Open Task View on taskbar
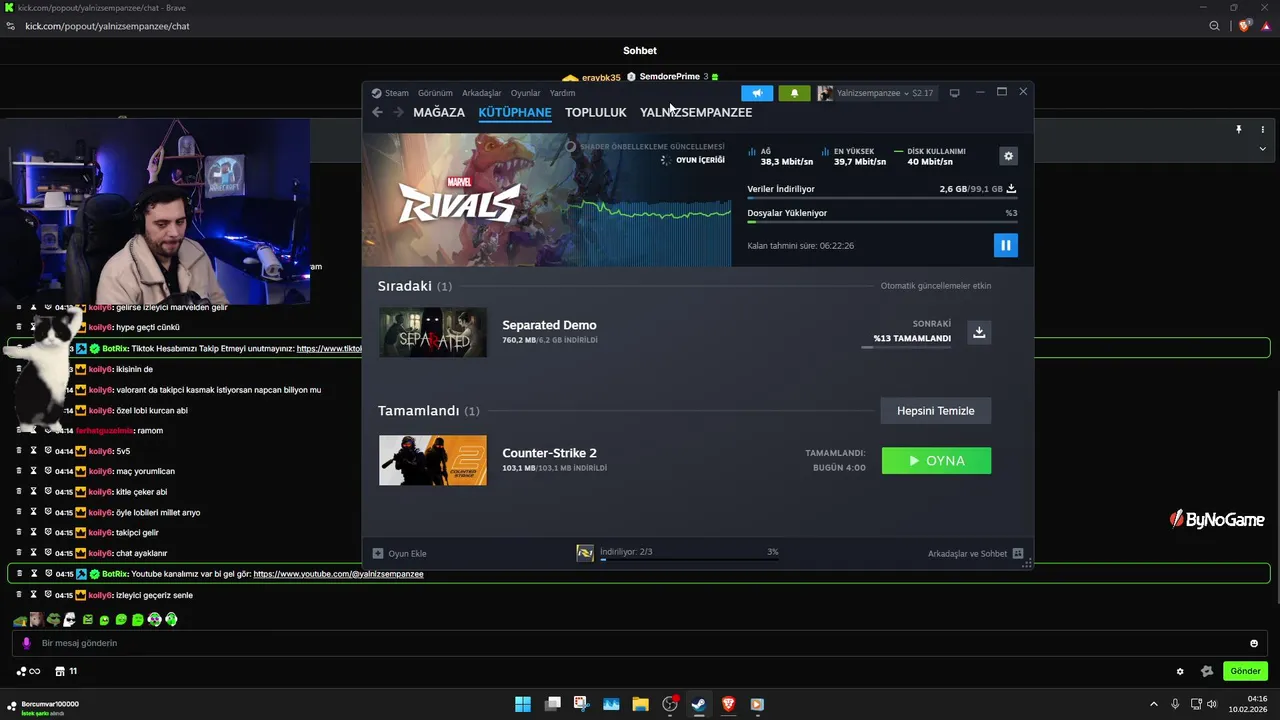 (552, 704)
